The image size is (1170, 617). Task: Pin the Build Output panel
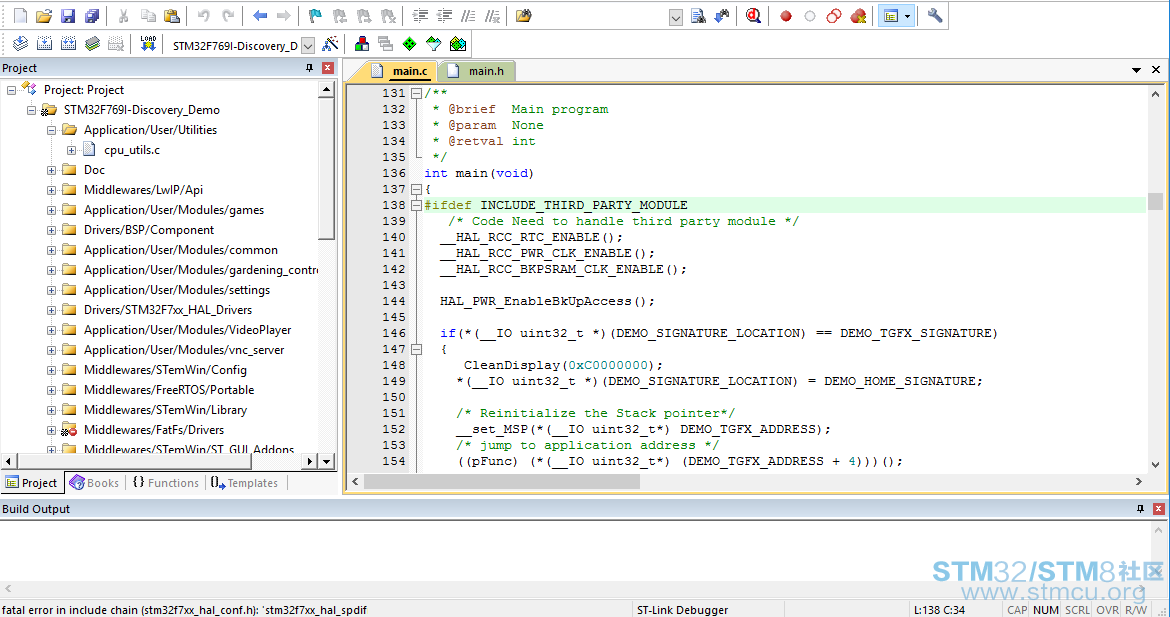(1140, 509)
